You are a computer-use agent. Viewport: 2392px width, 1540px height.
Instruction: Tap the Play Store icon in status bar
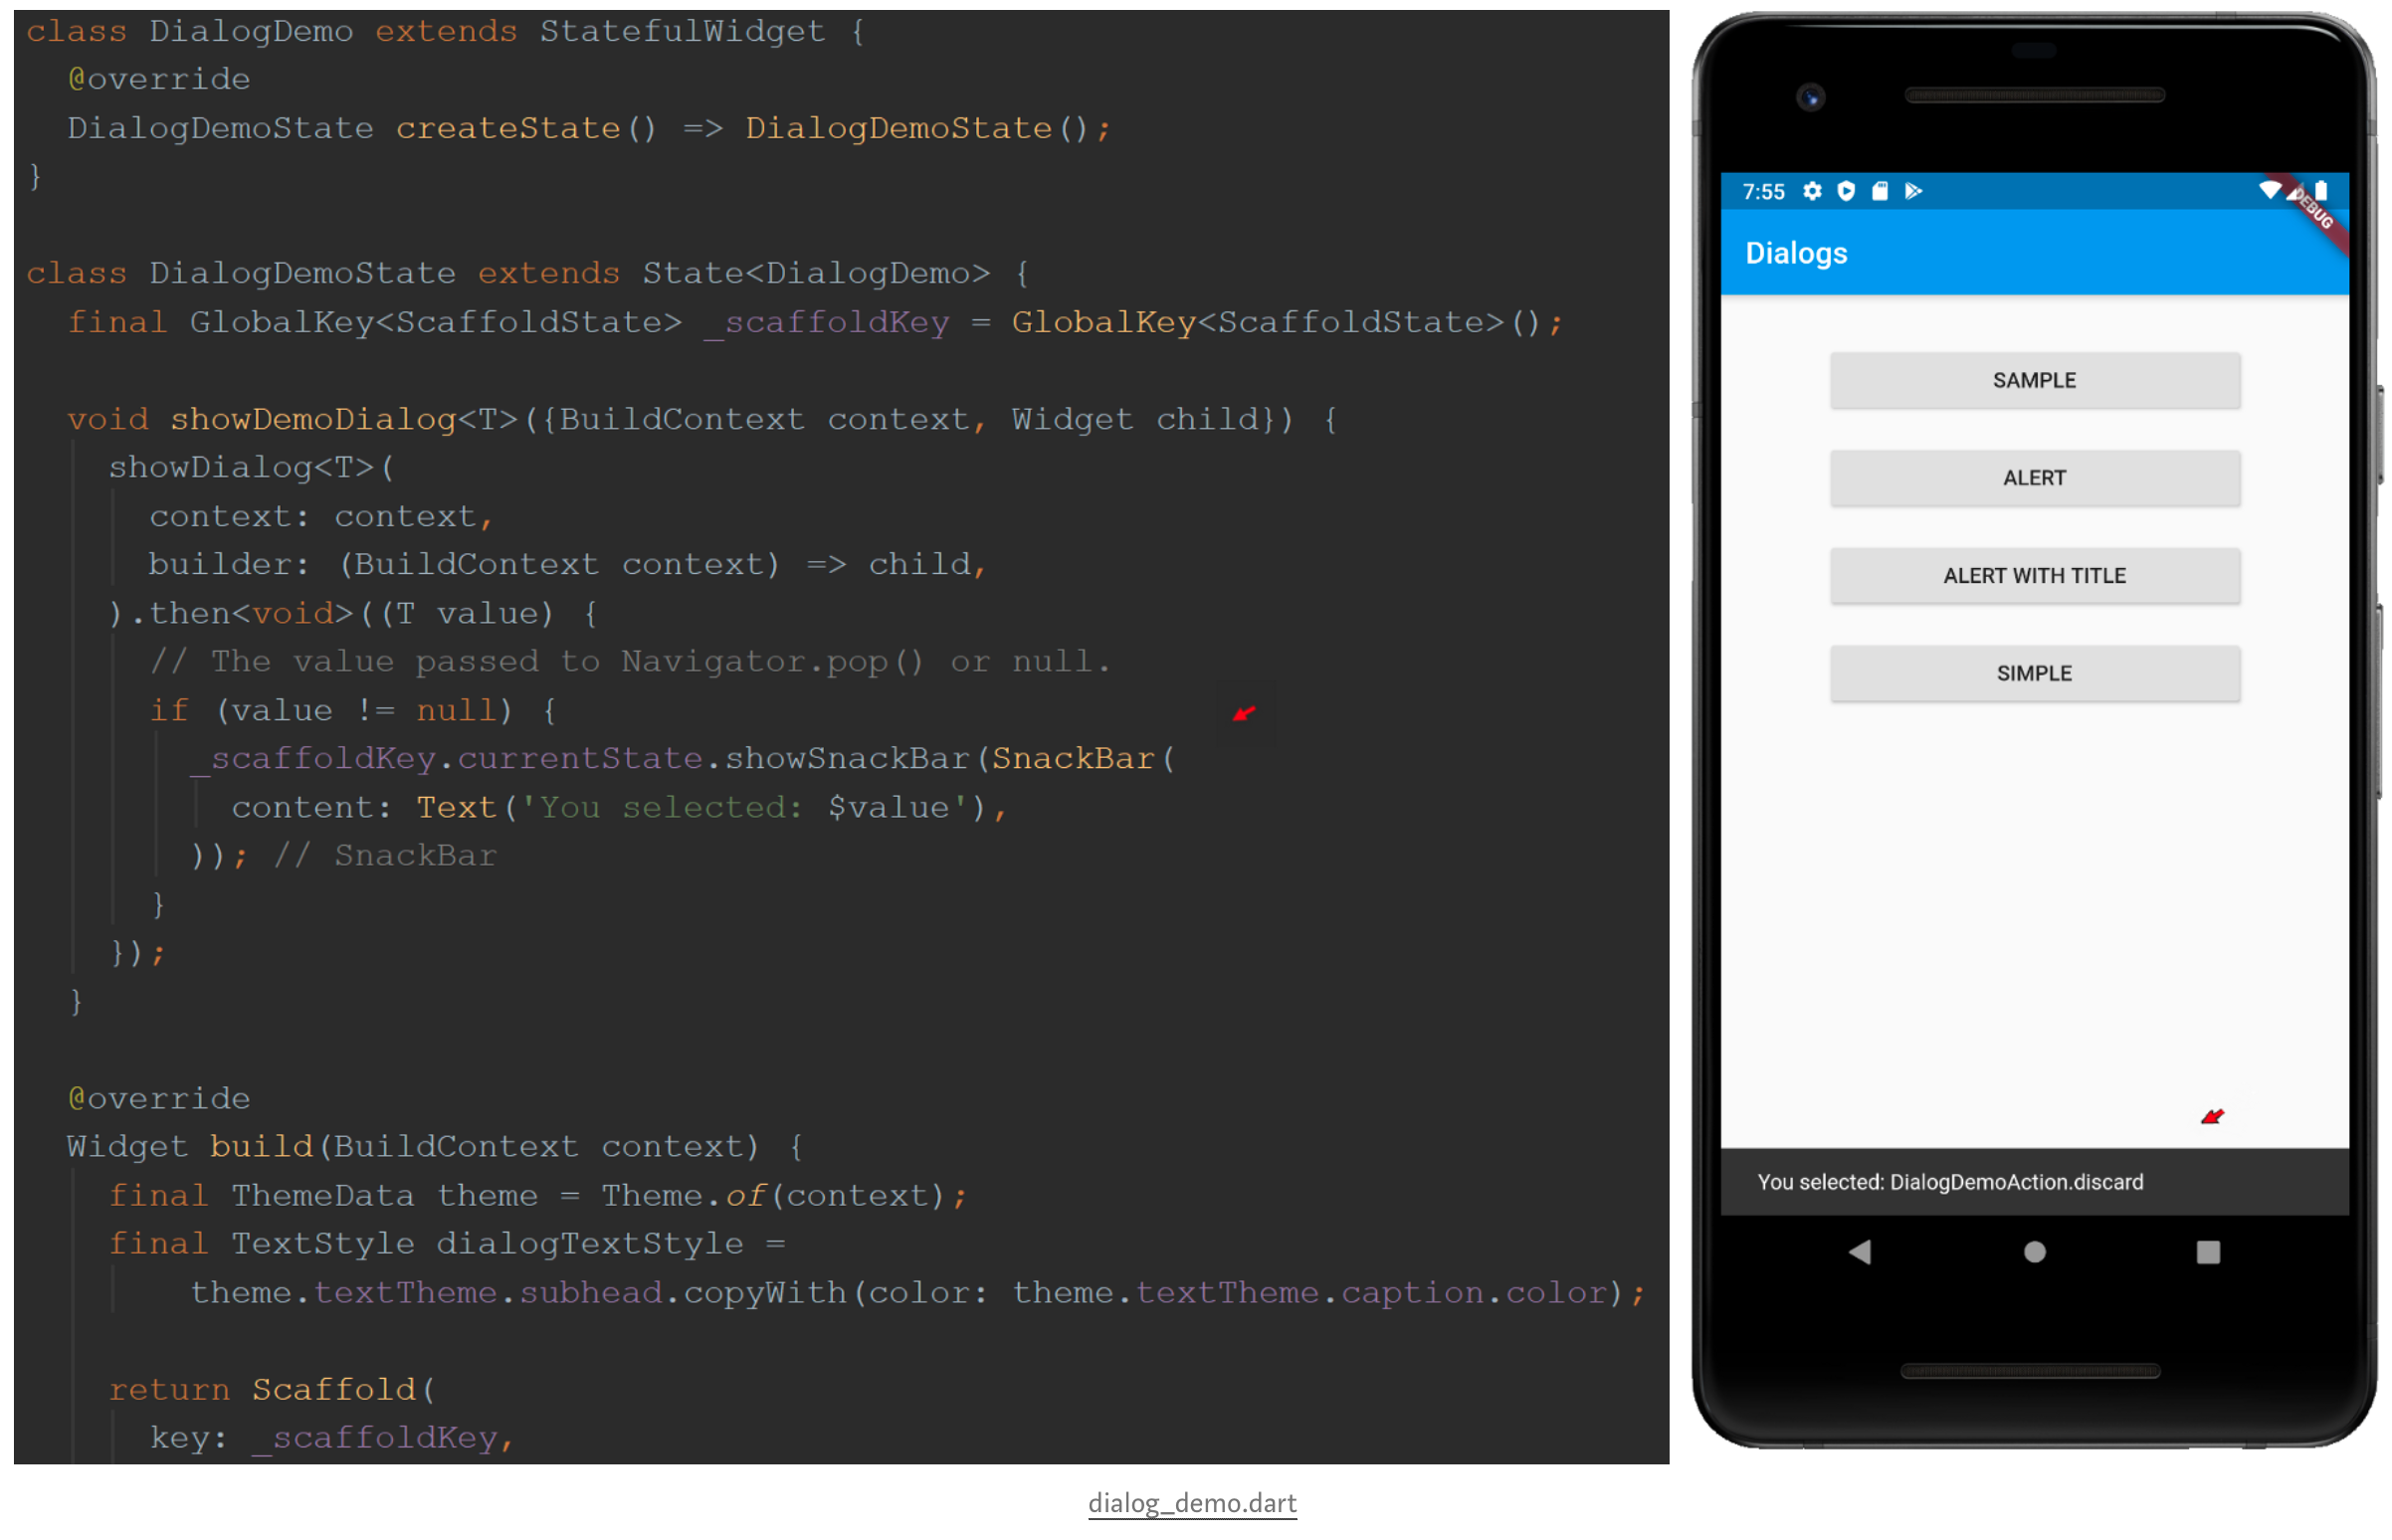click(1913, 191)
